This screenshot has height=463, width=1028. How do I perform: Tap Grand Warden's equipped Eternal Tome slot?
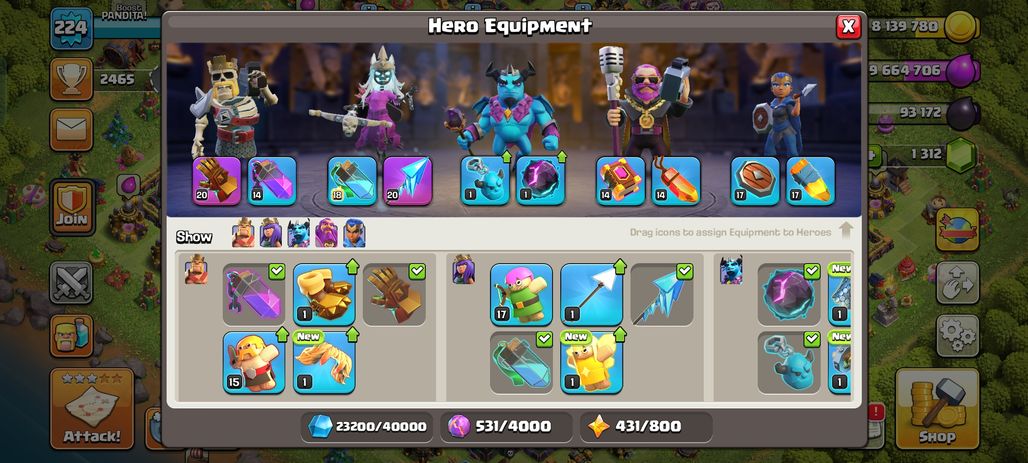click(621, 181)
